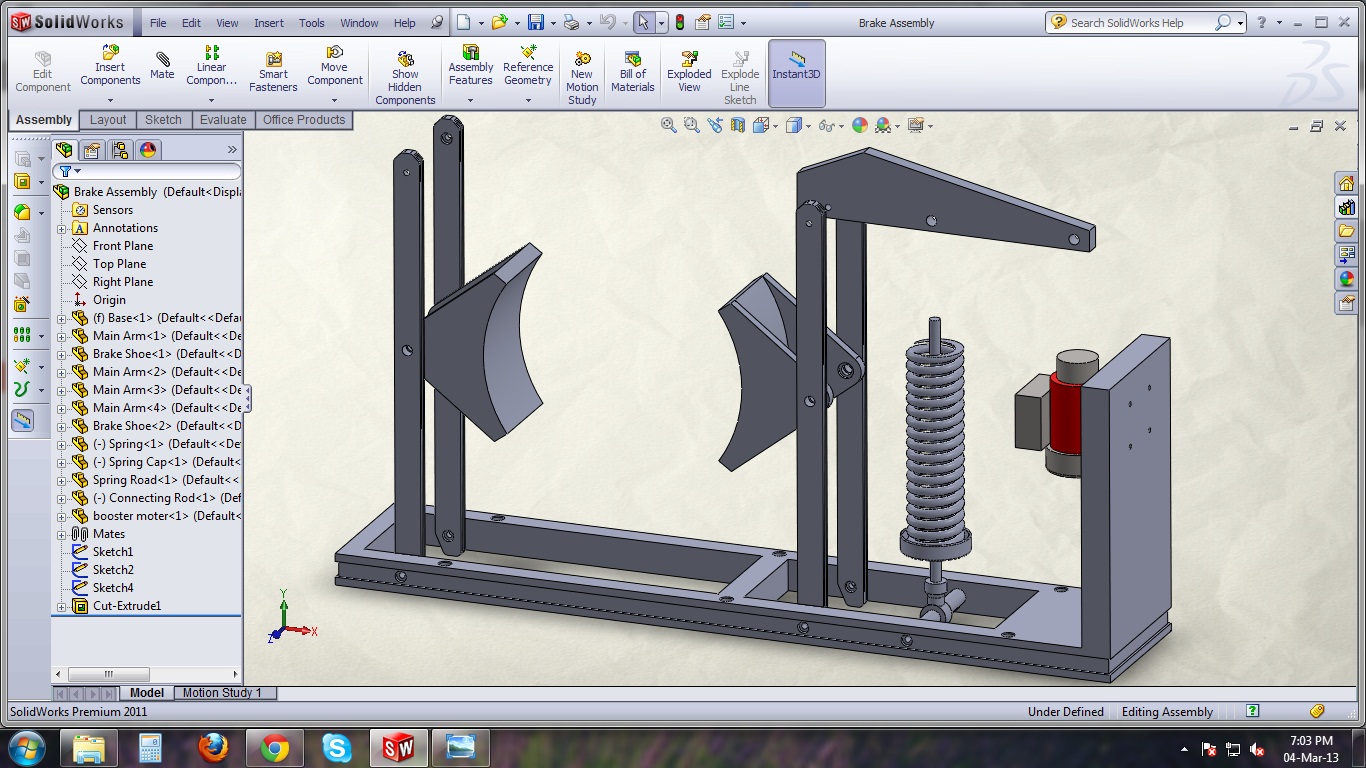1366x768 pixels.
Task: Switch to the Office Products tab
Action: pos(304,120)
